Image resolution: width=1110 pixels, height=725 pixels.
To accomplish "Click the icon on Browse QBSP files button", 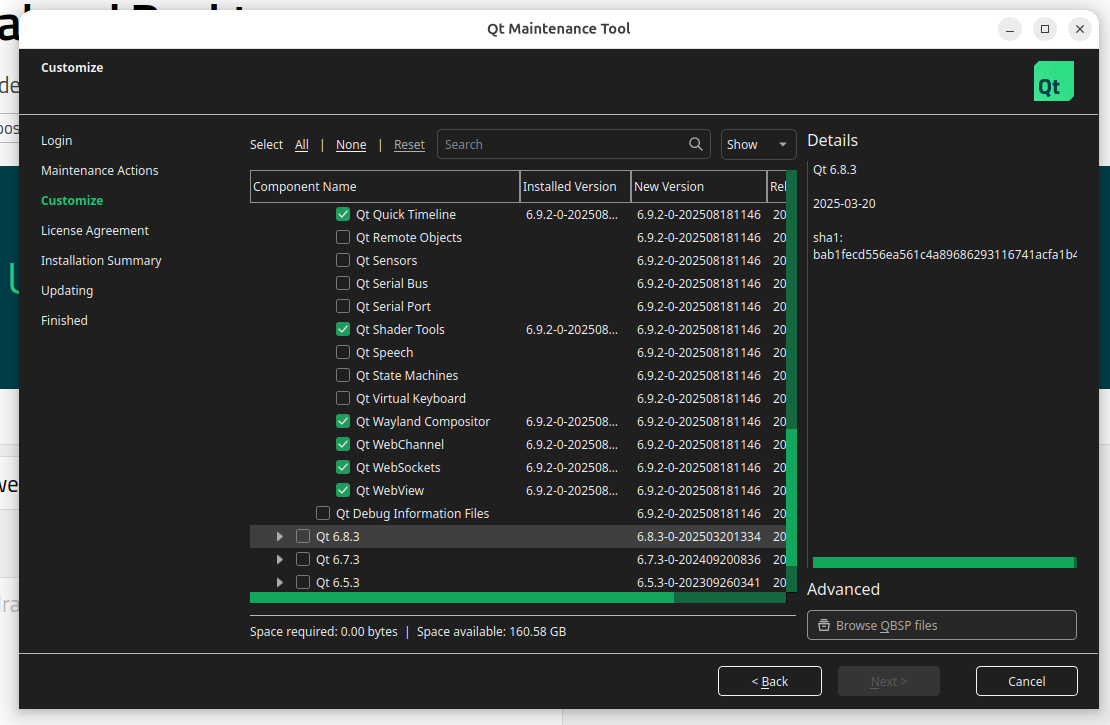I will click(x=823, y=624).
